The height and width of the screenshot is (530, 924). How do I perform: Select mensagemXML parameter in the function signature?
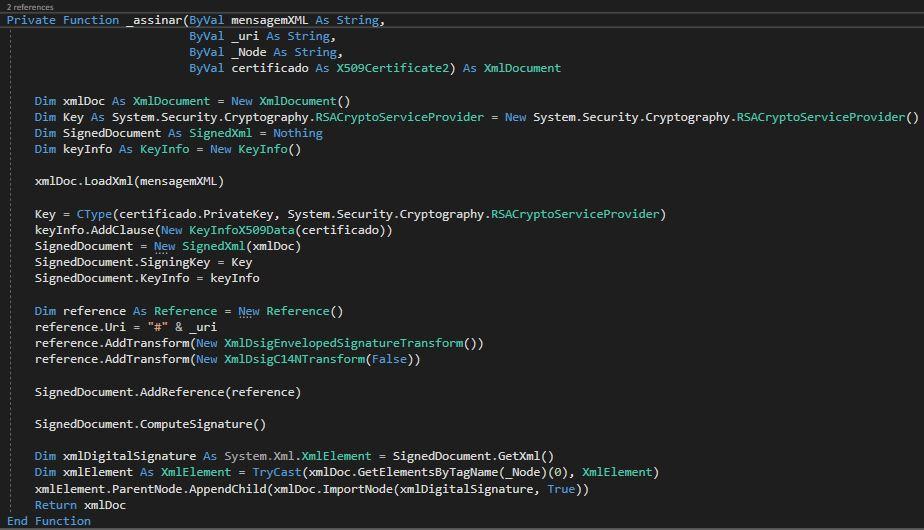pyautogui.click(x=269, y=20)
